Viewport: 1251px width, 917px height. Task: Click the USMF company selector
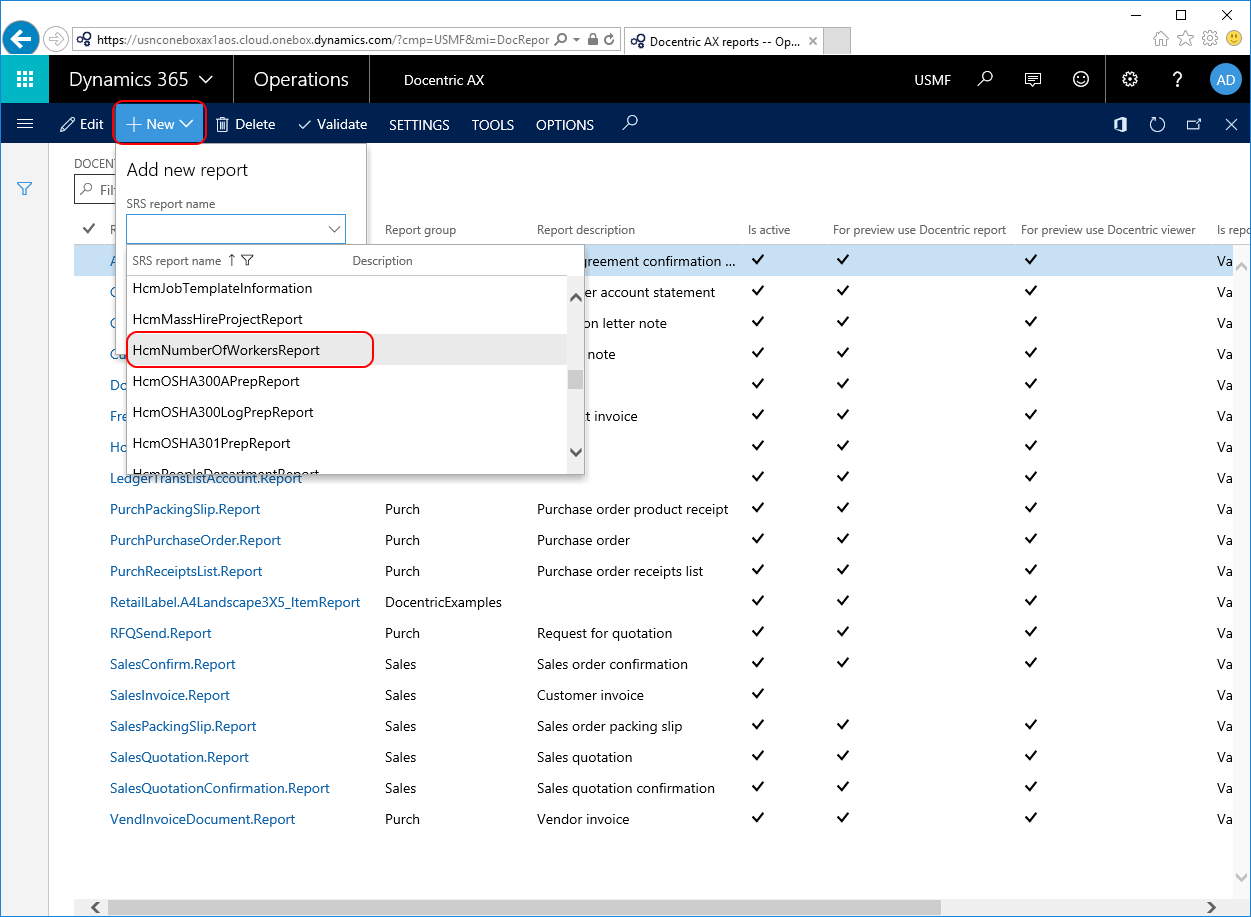[x=933, y=80]
